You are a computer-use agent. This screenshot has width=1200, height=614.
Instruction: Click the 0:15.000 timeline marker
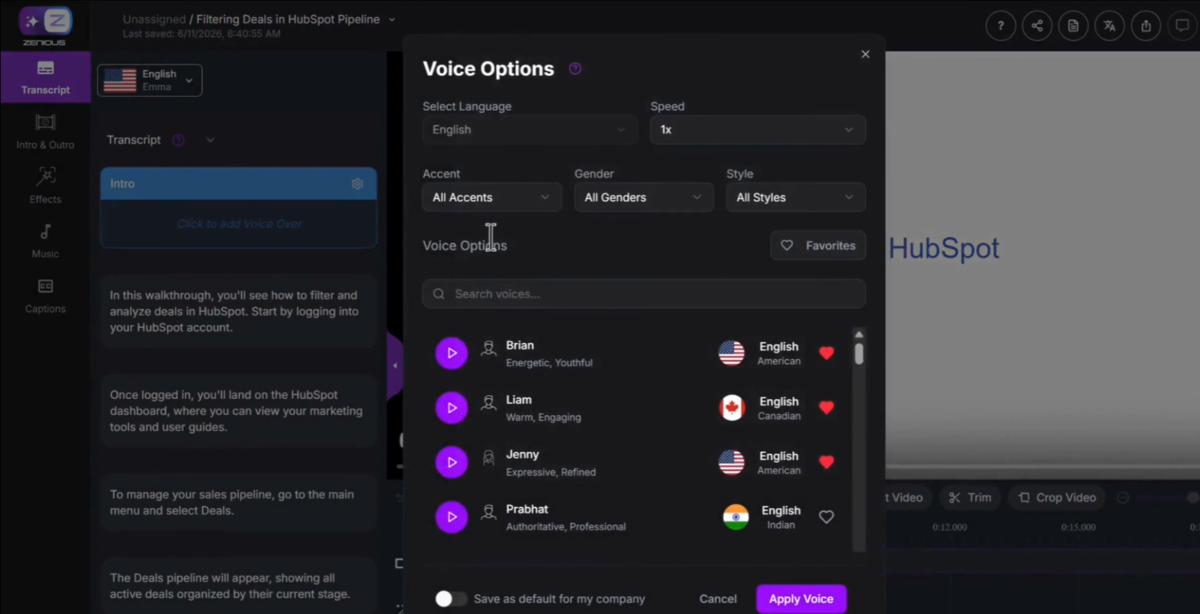[1078, 527]
